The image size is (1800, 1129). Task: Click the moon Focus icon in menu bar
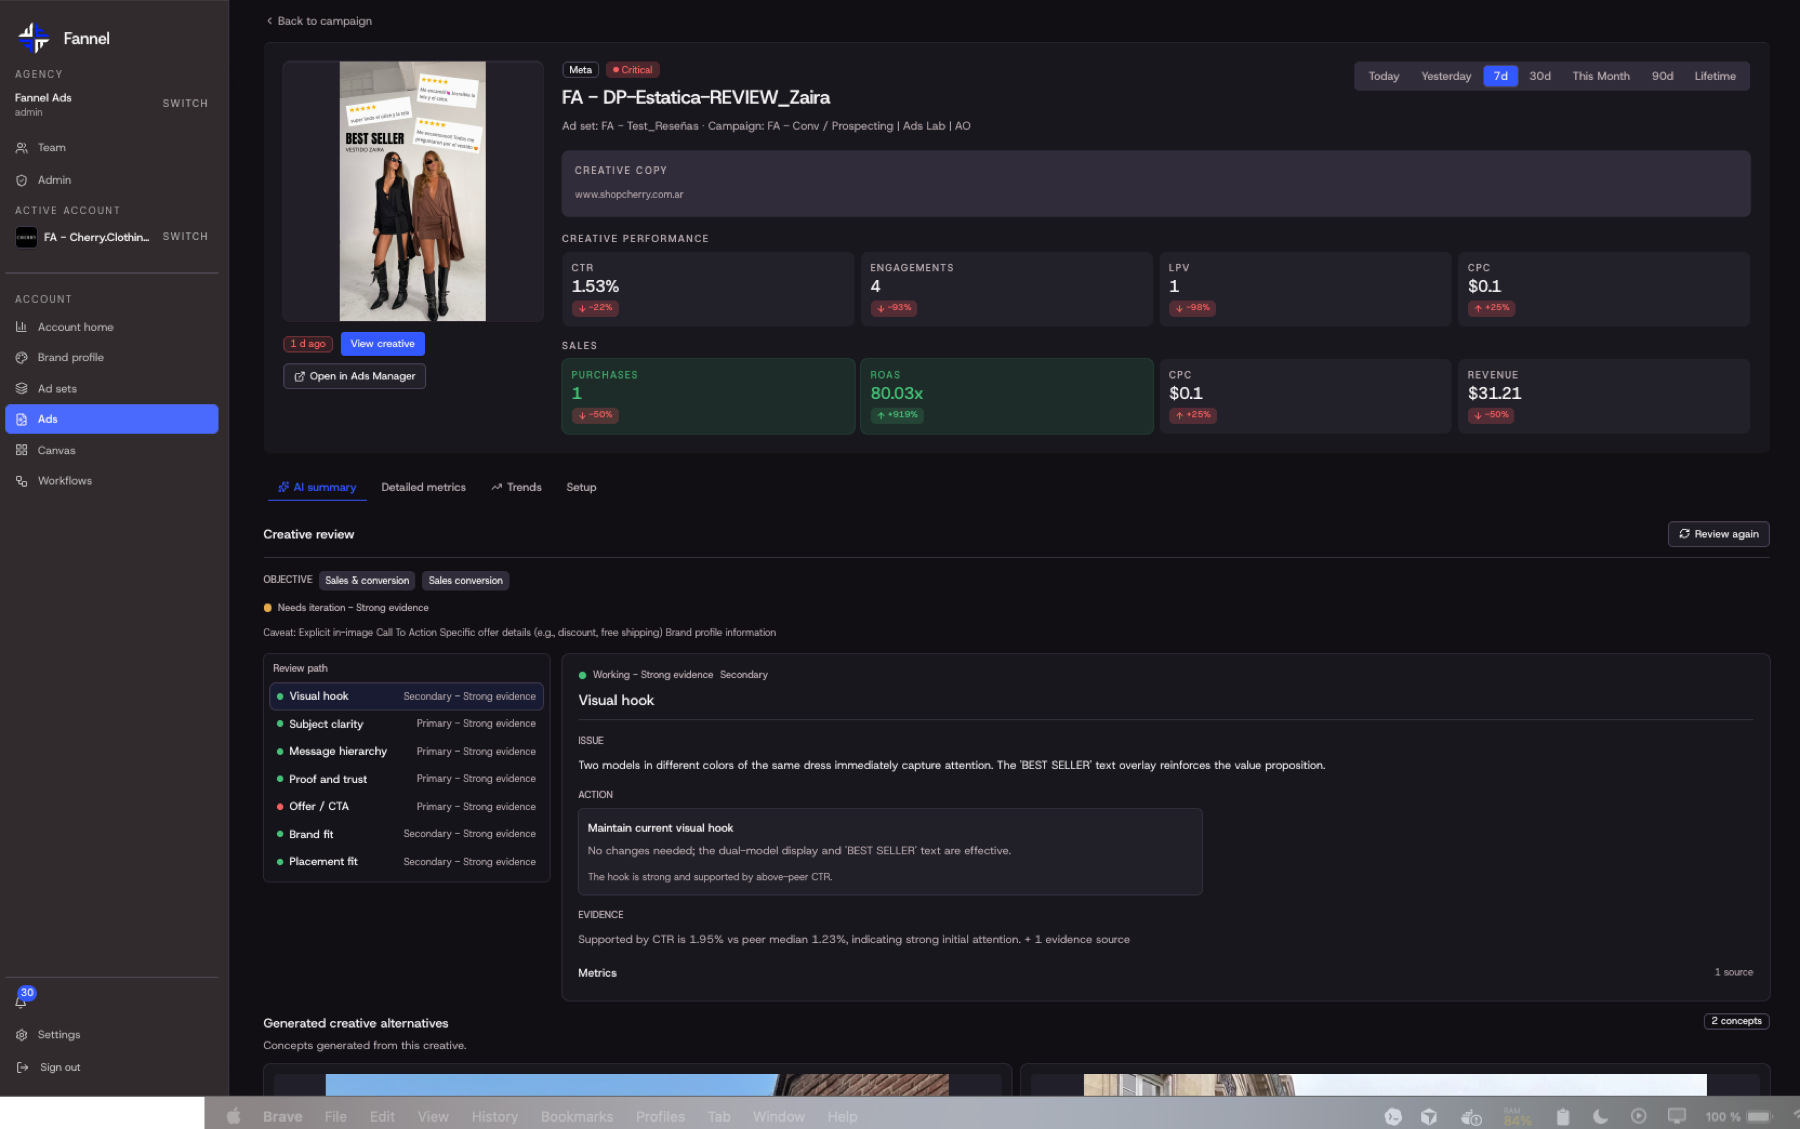(x=1600, y=1117)
